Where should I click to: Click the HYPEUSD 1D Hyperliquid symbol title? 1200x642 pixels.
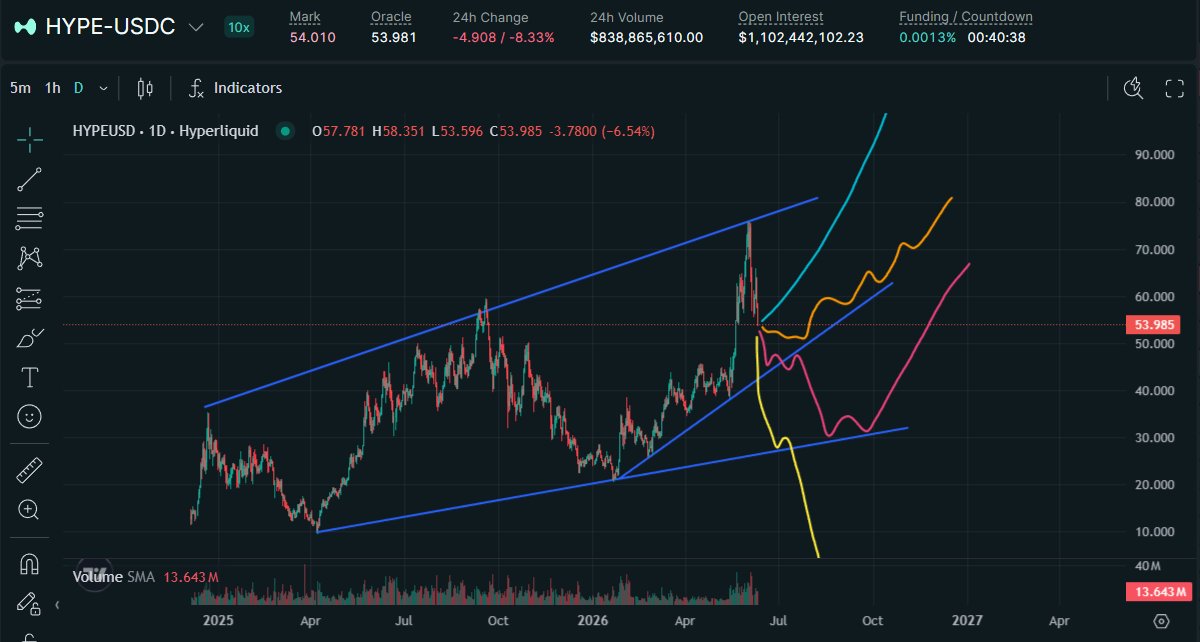(165, 131)
